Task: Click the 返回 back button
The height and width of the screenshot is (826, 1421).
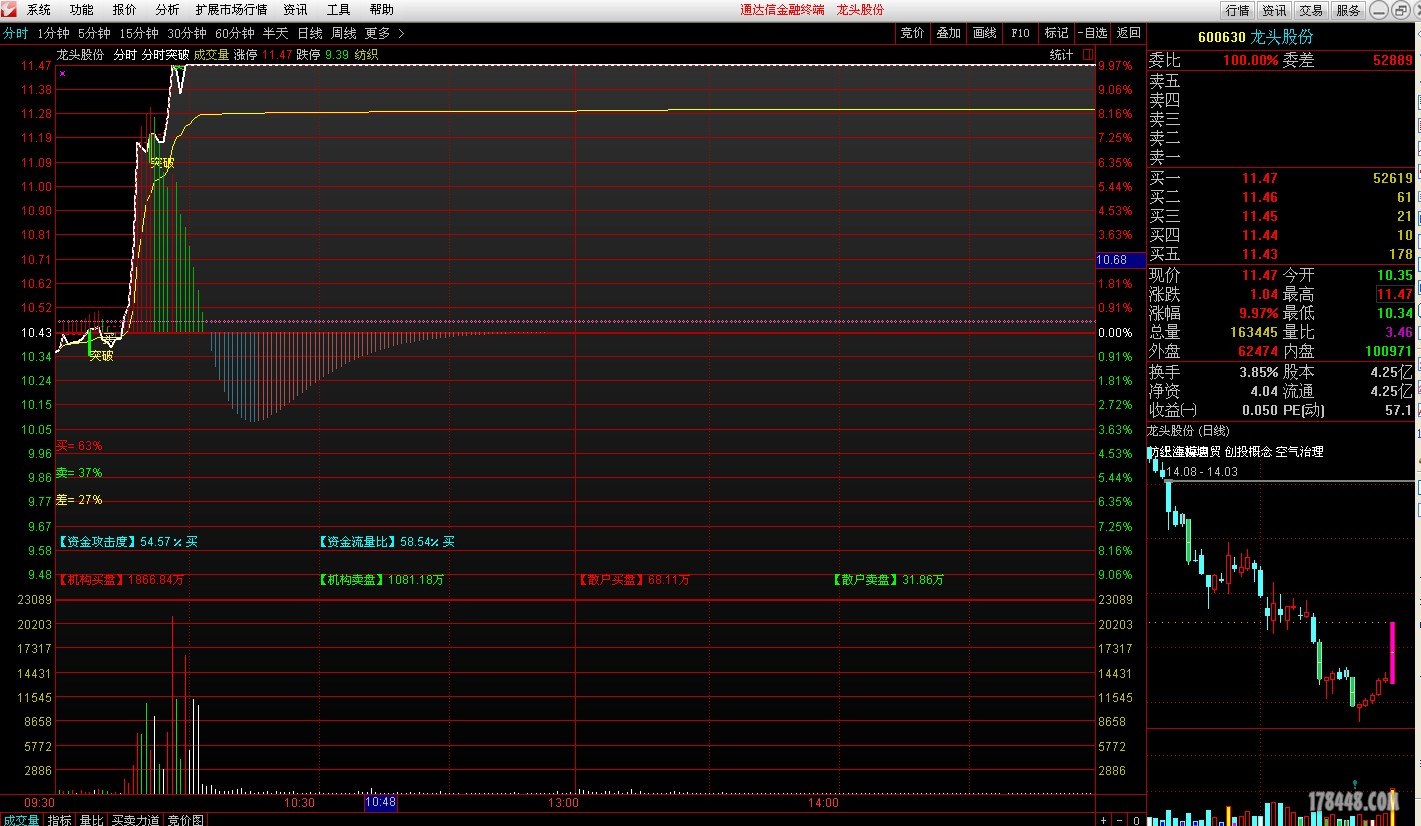Action: tap(1128, 33)
